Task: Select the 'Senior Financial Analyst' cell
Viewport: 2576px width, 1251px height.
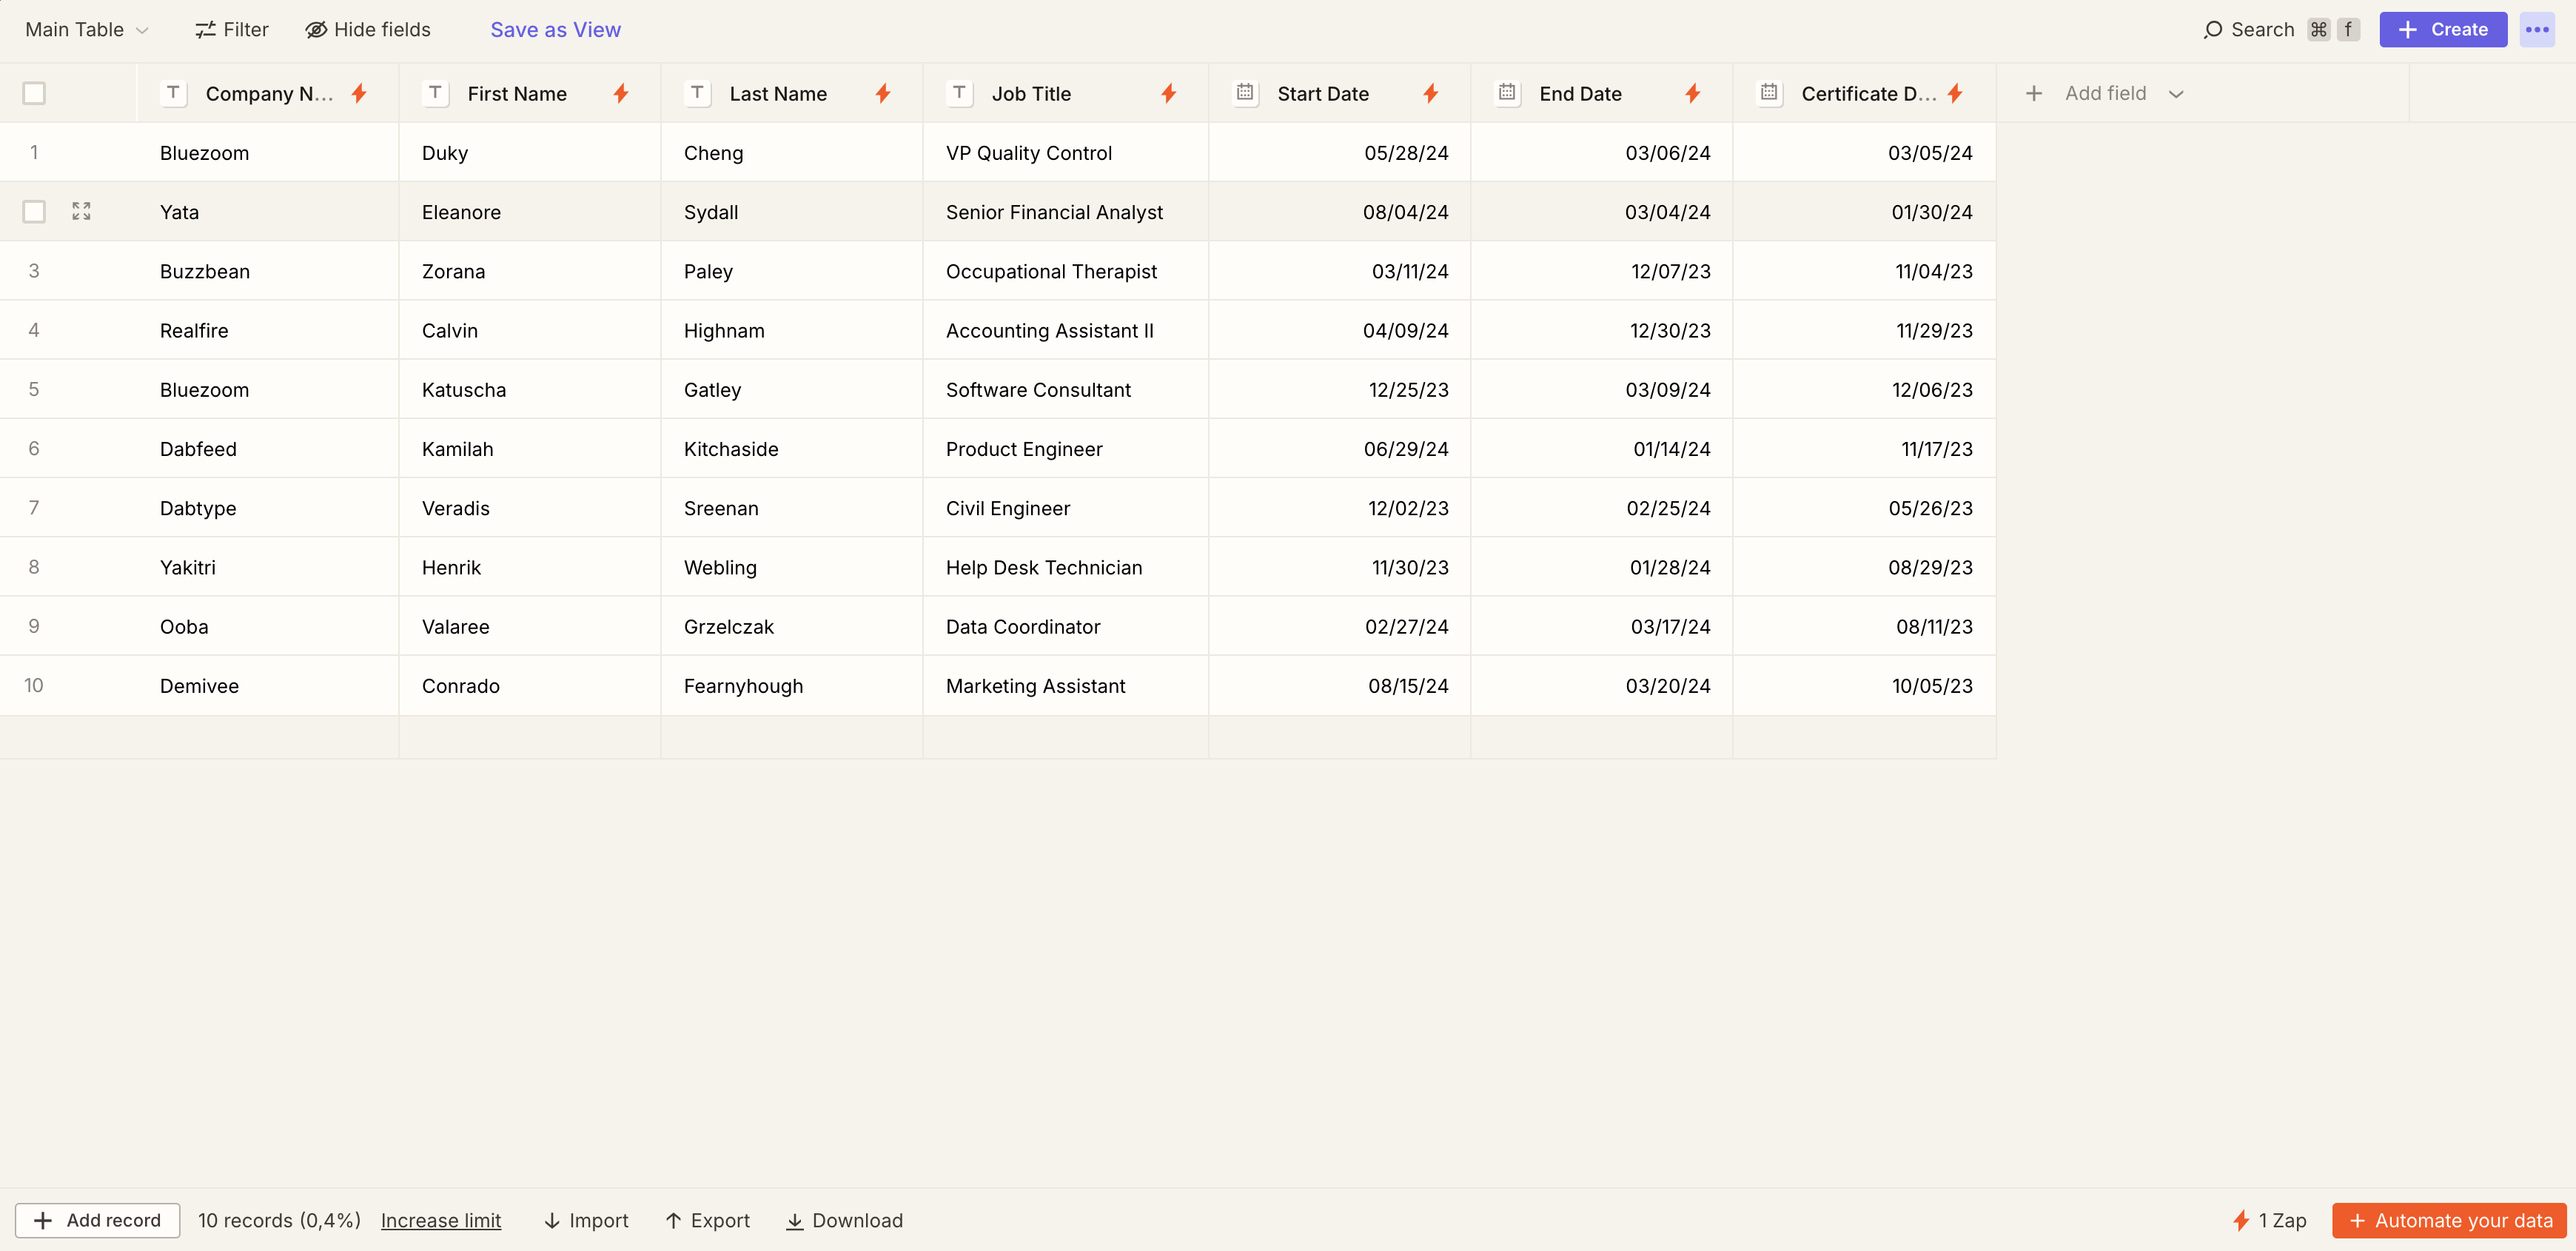Action: (1066, 211)
